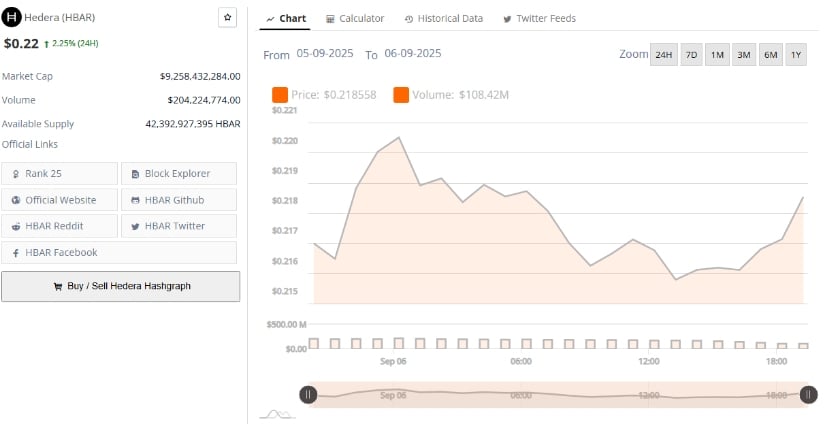Open Block Explorer link
This screenshot has height=424, width=825.
179,174
